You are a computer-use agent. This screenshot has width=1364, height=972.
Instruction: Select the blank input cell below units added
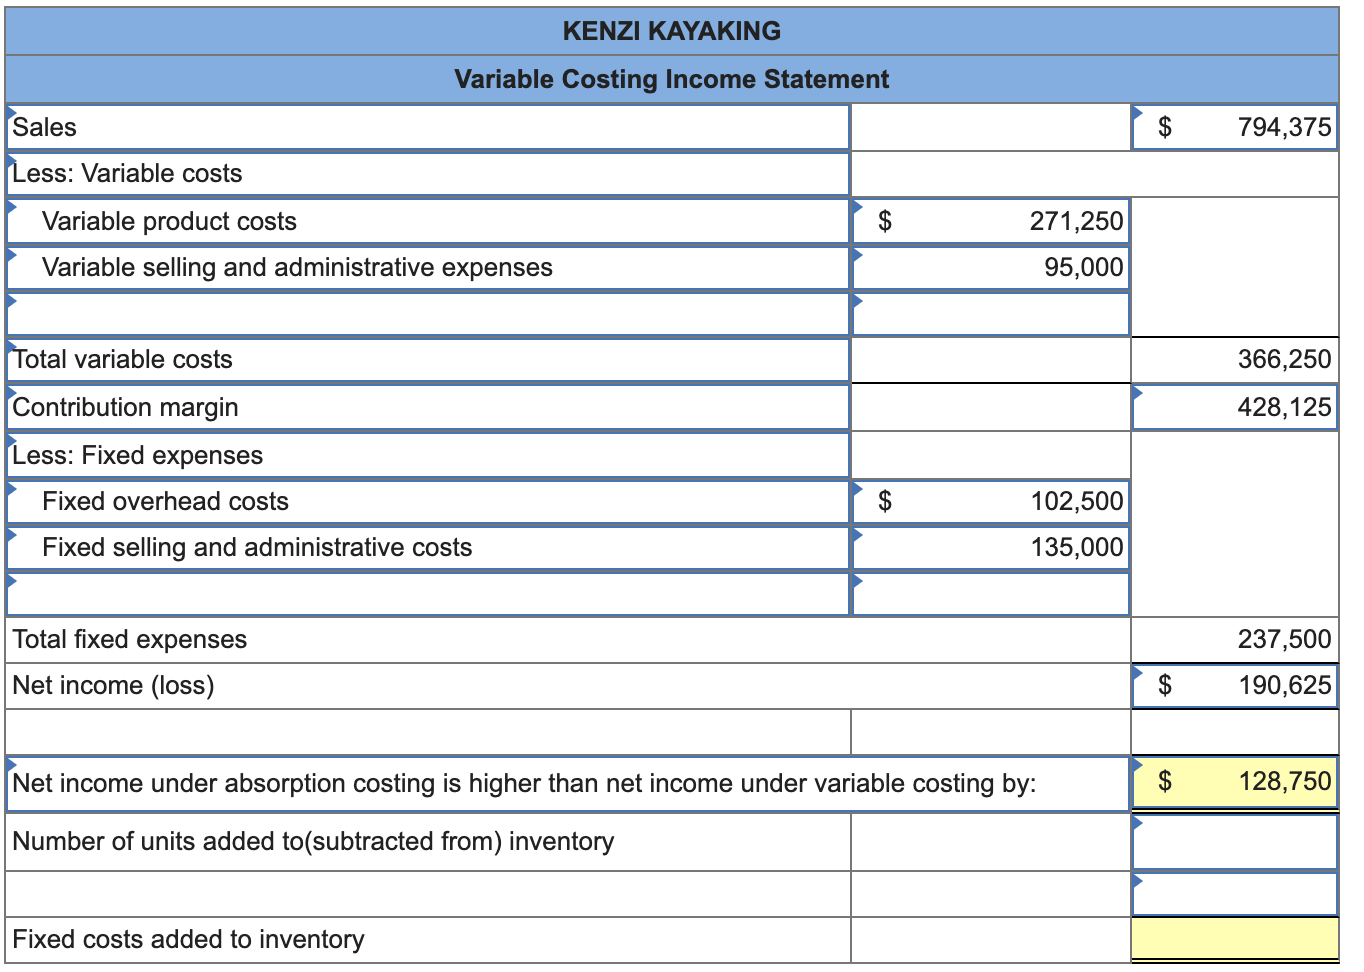pos(1235,894)
